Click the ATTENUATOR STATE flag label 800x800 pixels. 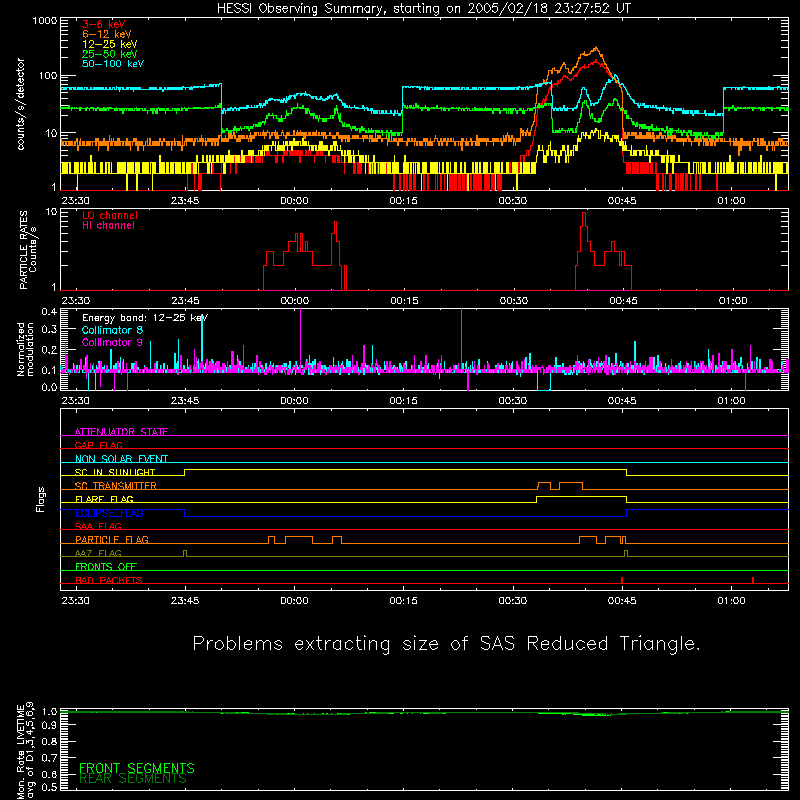(x=121, y=432)
